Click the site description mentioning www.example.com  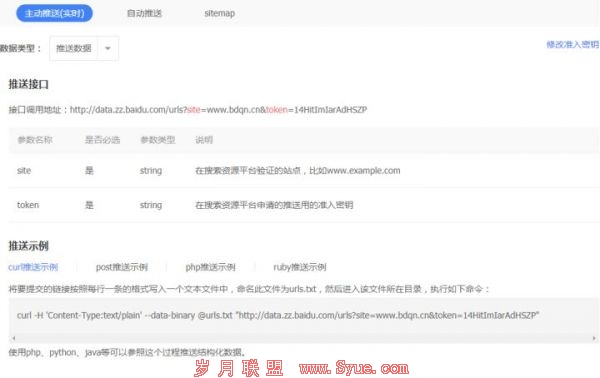[x=298, y=171]
